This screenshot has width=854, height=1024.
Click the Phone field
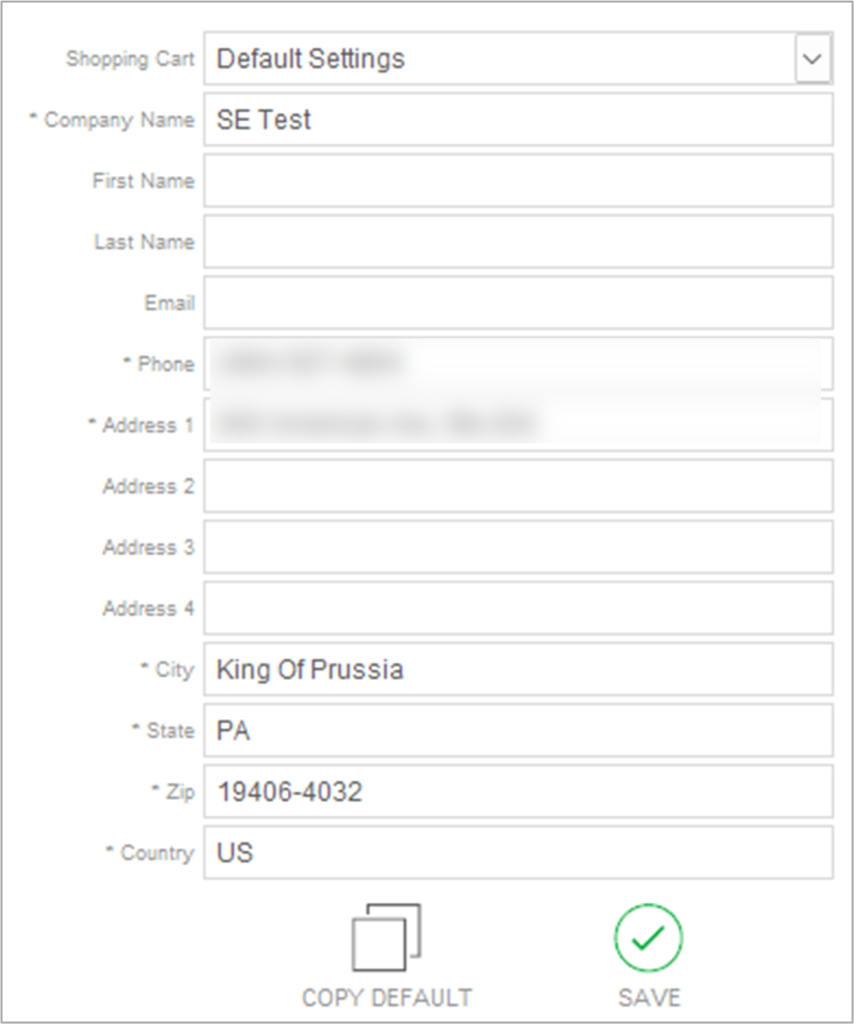[x=517, y=363]
